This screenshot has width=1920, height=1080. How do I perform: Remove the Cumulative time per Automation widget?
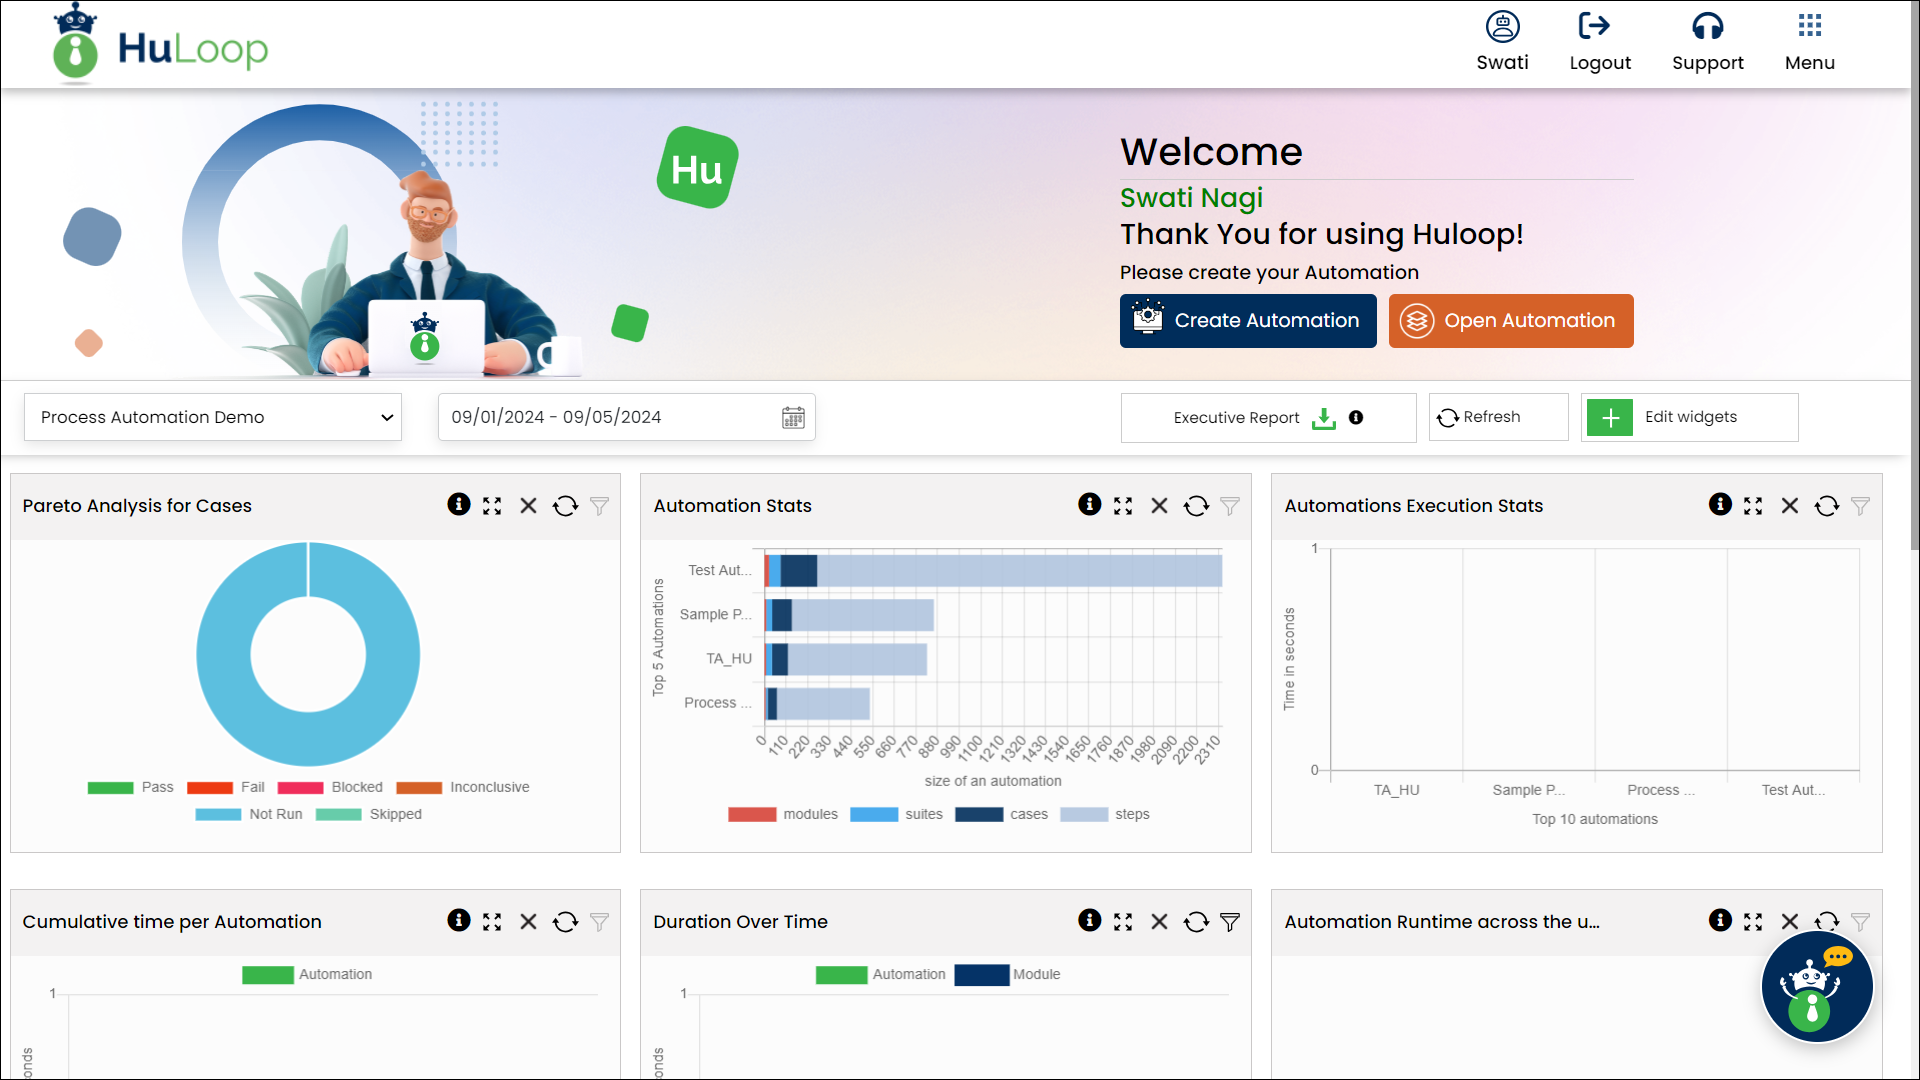(528, 922)
